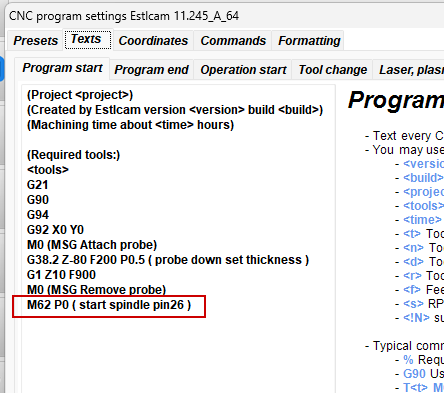Click the G90 line in the editor

(x=38, y=200)
